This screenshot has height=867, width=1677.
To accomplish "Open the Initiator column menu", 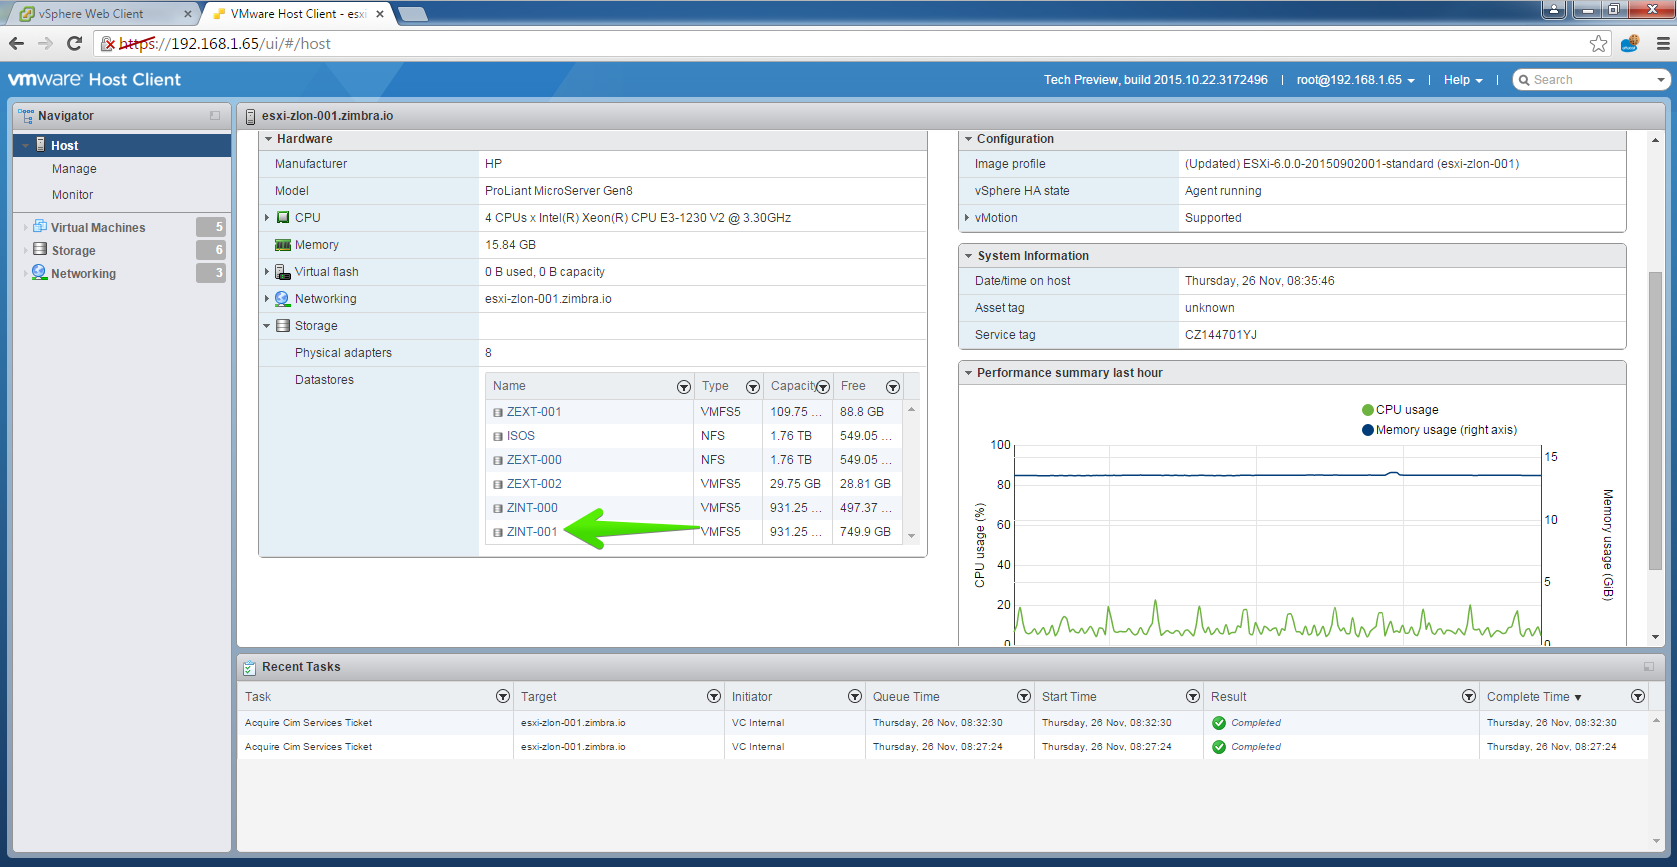I will click(855, 696).
